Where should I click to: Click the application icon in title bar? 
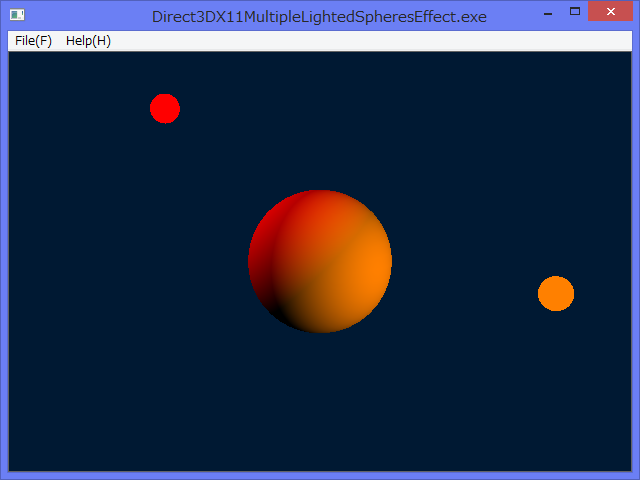pos(17,16)
